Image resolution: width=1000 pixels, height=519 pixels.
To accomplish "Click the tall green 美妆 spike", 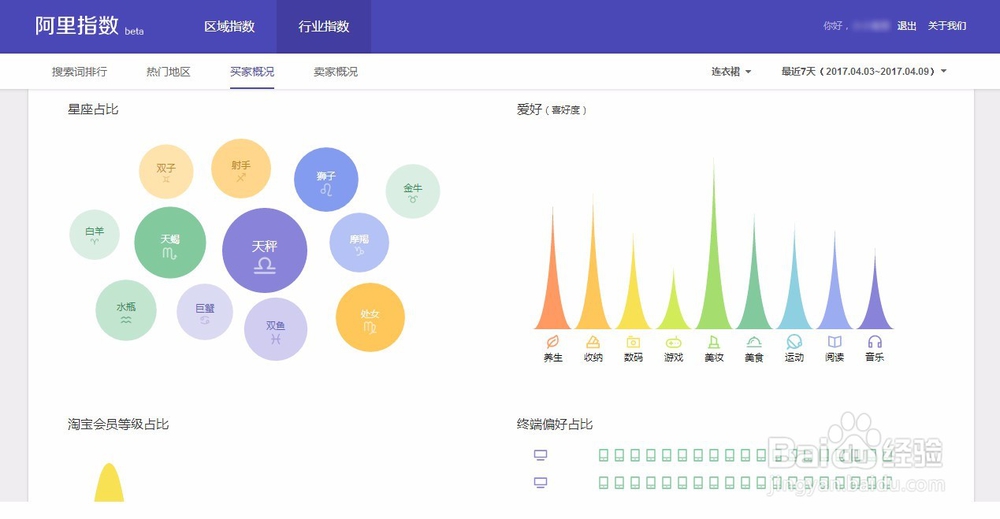I will click(x=714, y=274).
